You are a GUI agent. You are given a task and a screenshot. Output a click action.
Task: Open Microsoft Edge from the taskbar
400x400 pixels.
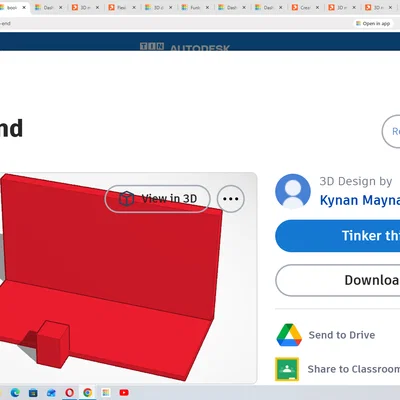pos(15,393)
